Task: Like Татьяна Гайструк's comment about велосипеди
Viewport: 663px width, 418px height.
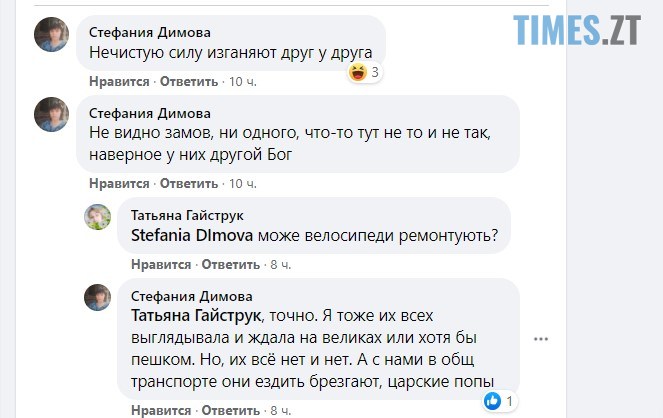Action: pos(162,264)
